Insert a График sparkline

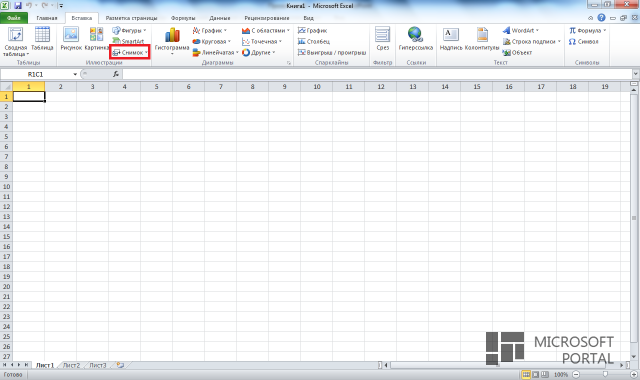pyautogui.click(x=313, y=31)
